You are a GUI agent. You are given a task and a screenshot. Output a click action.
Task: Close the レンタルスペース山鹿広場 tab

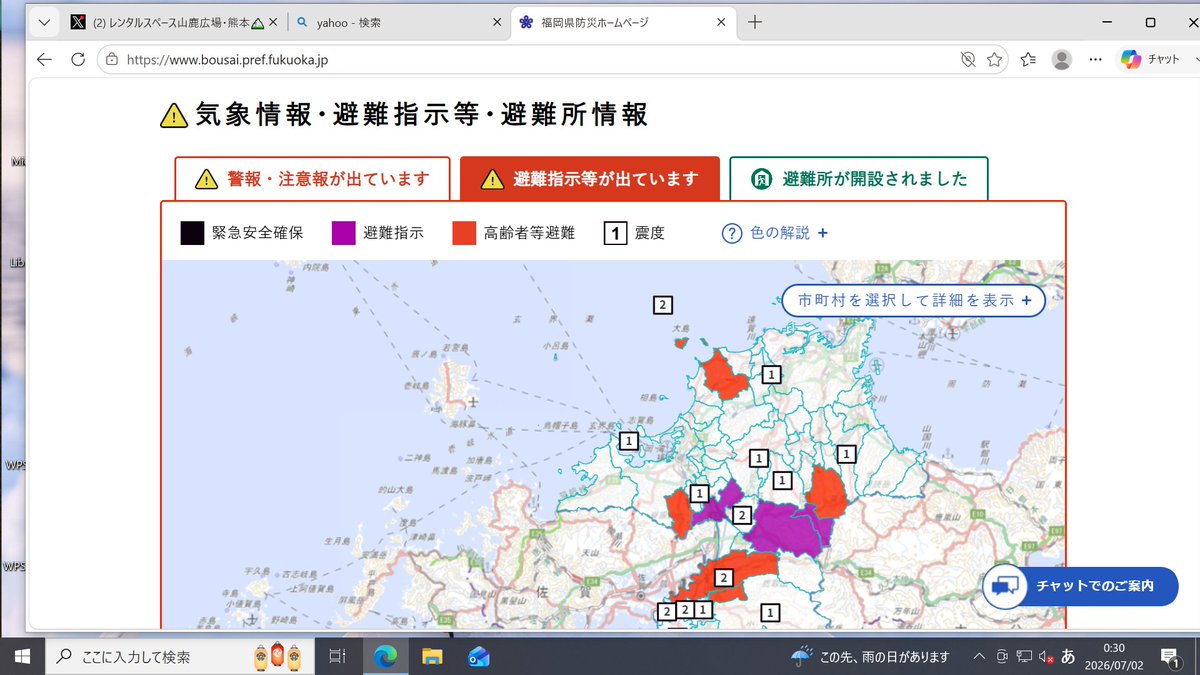point(273,22)
